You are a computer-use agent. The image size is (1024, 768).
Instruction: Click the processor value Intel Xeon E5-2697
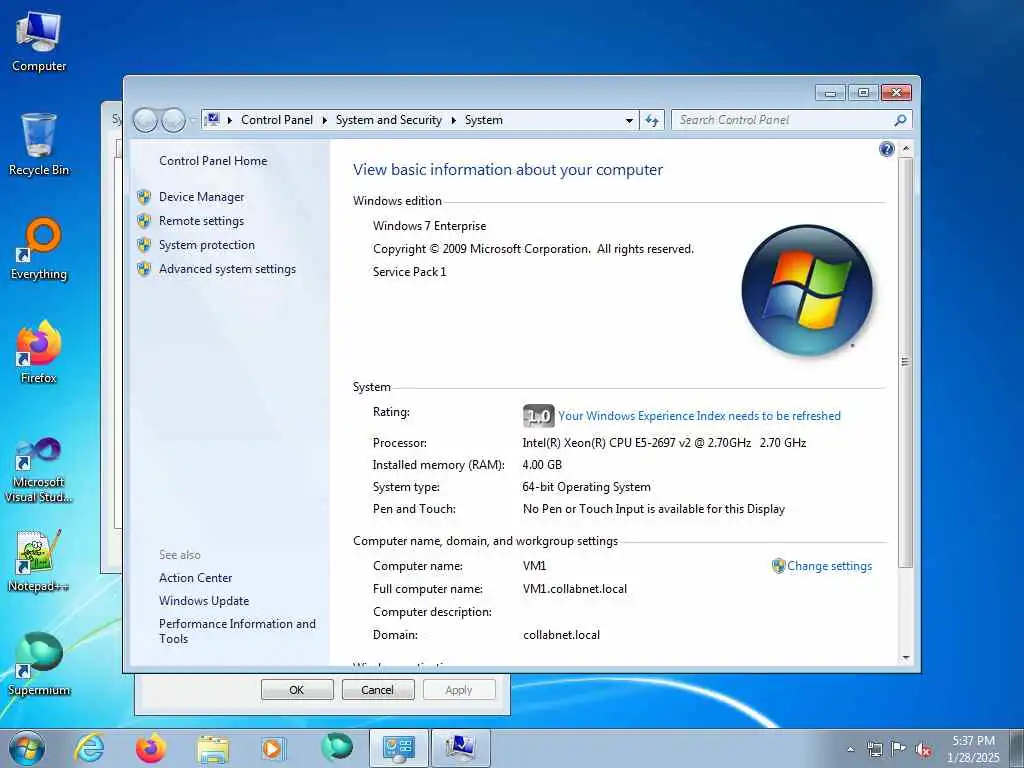pos(664,443)
